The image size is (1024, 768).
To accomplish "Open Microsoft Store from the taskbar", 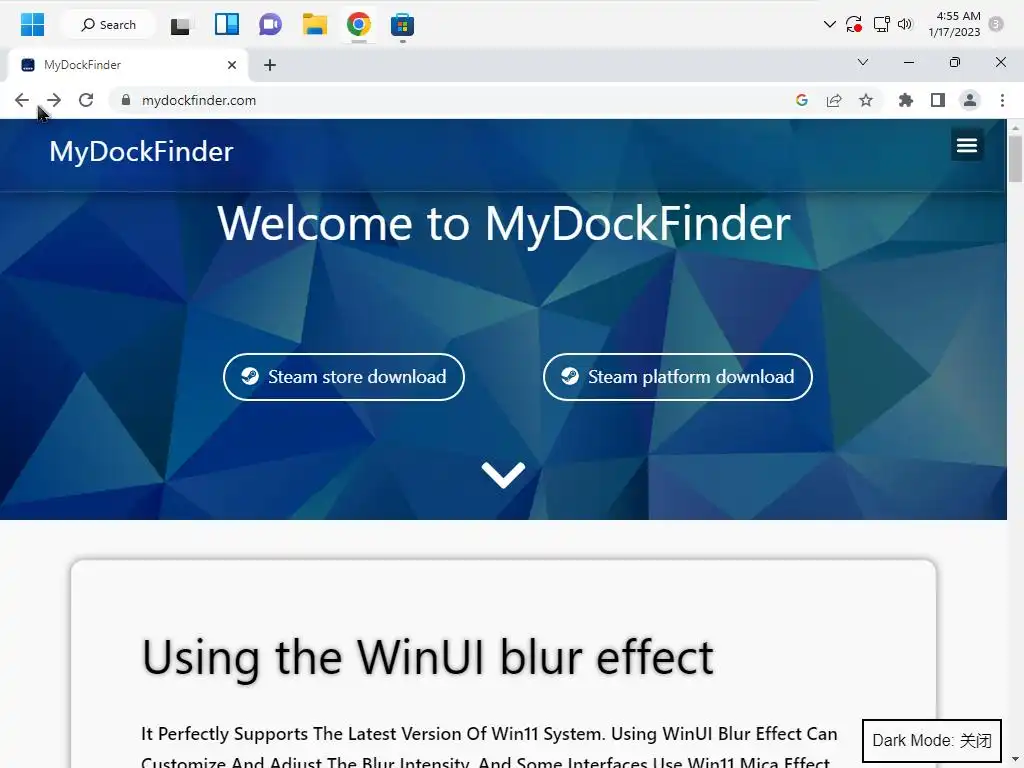I will (x=402, y=25).
